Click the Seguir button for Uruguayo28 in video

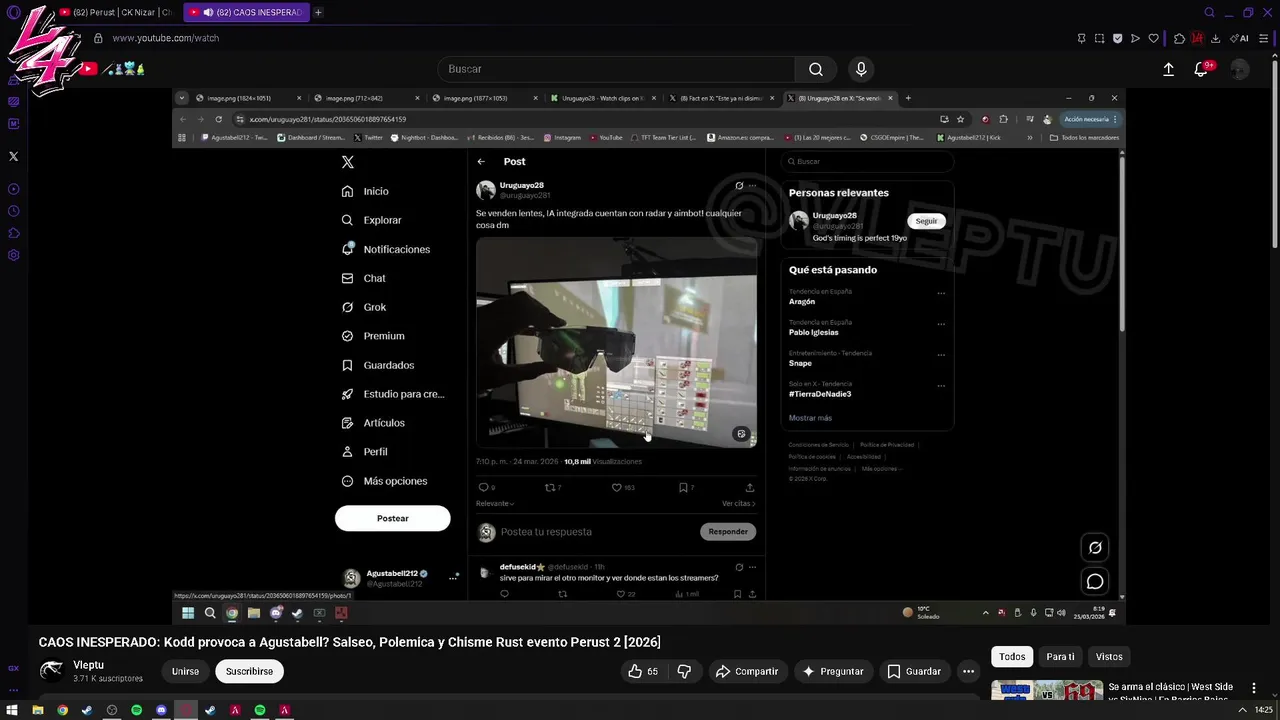tap(926, 221)
